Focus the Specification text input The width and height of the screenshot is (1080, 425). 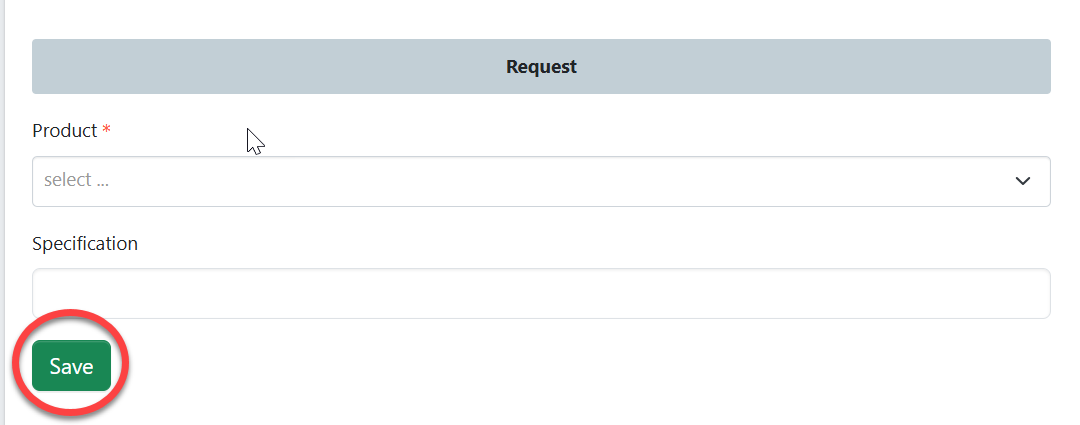(x=540, y=294)
